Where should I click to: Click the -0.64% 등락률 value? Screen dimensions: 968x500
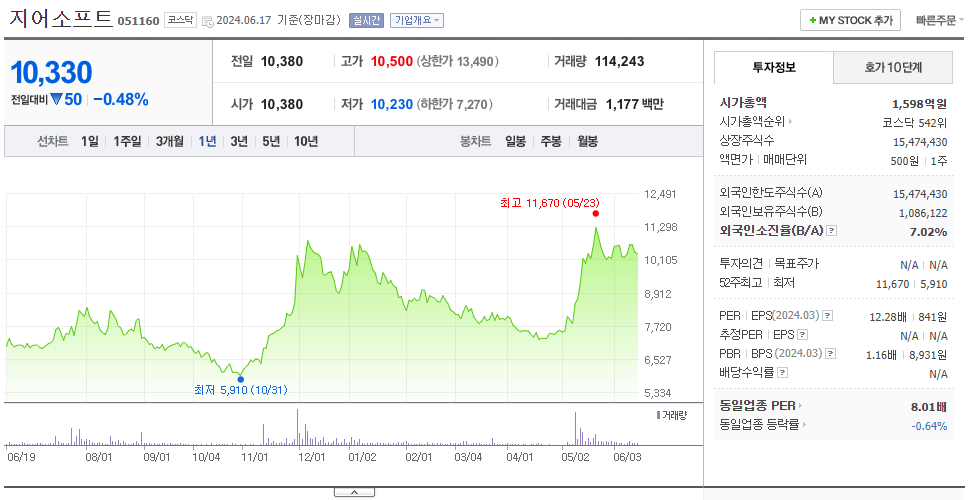coord(929,426)
